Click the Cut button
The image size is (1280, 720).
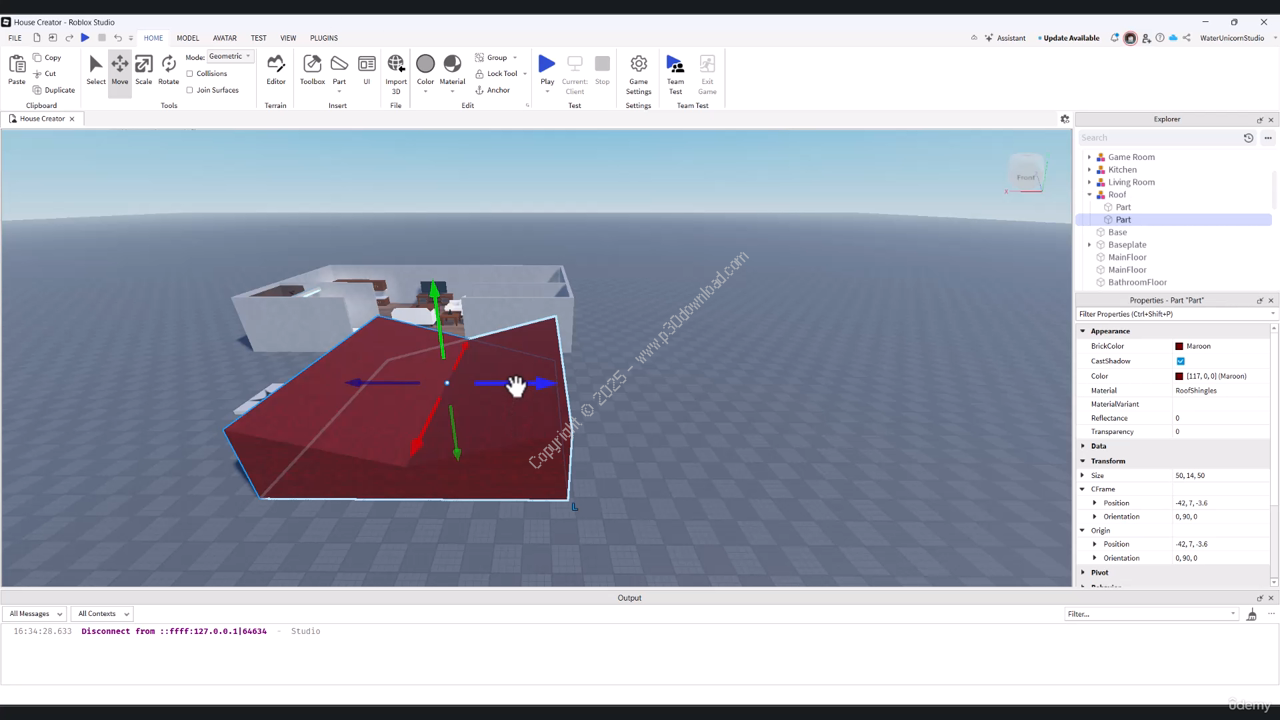point(45,74)
